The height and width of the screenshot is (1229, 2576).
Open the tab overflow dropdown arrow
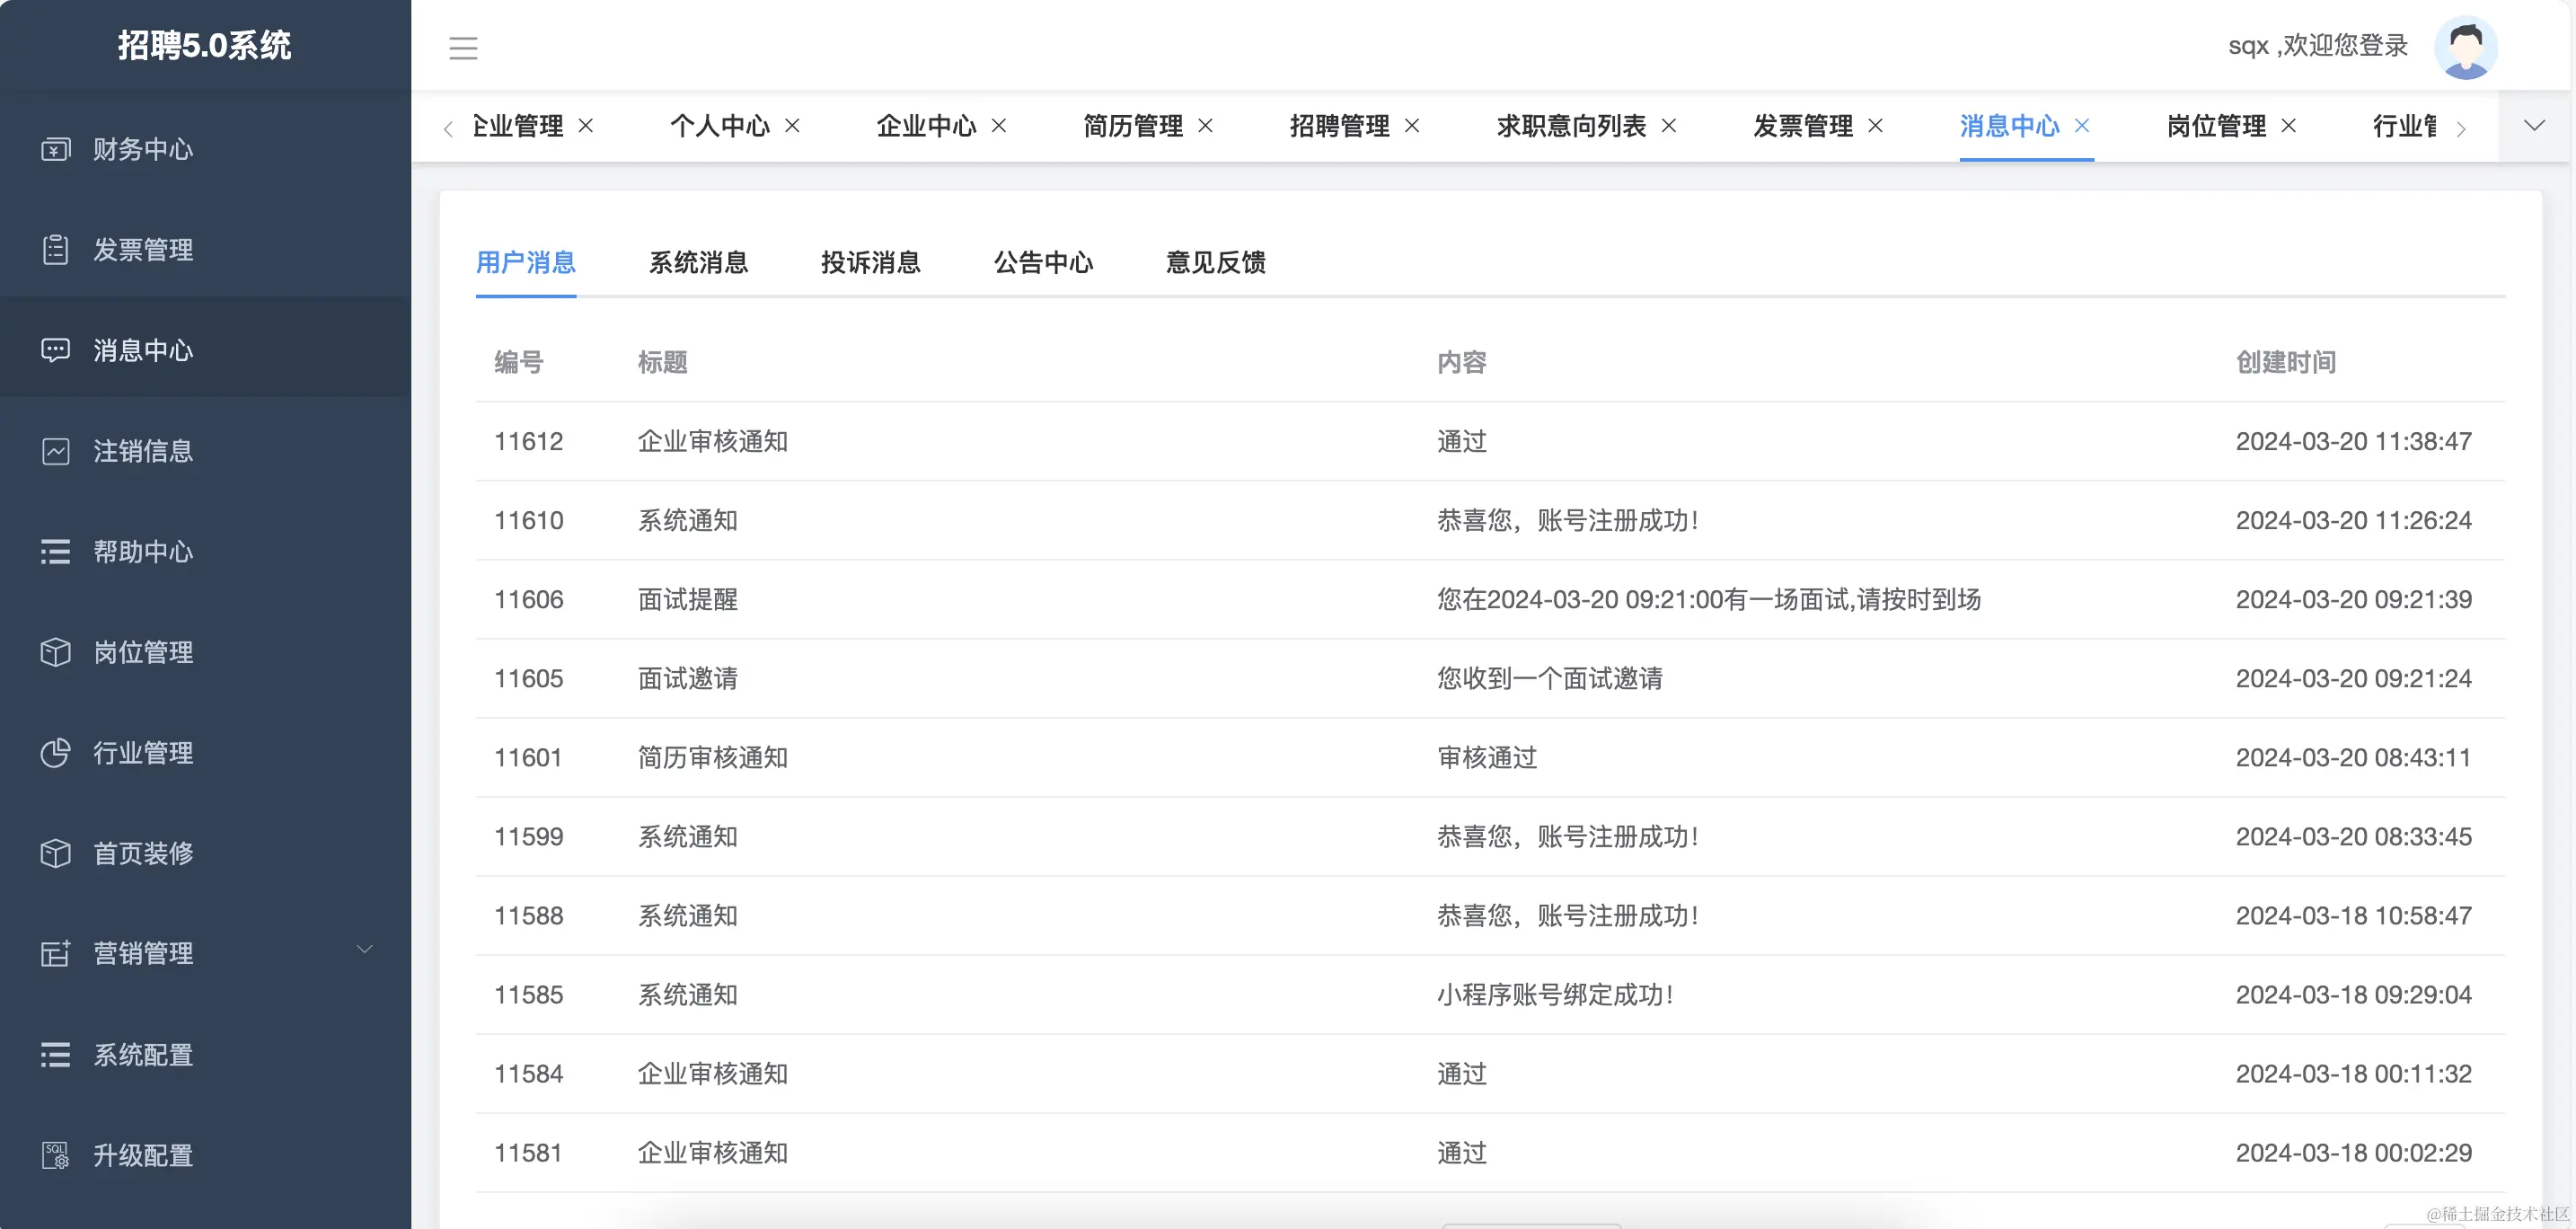(2534, 126)
